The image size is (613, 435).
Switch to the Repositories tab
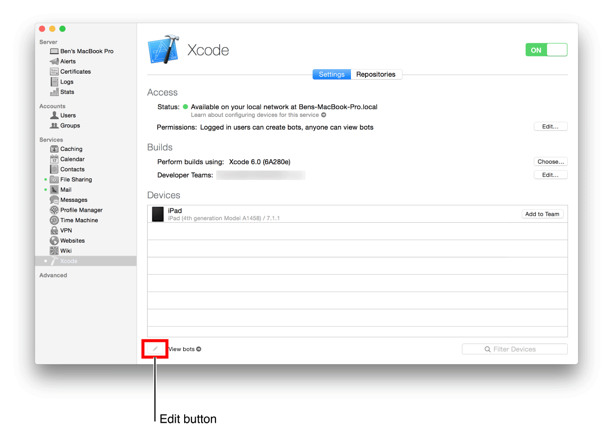(x=376, y=74)
